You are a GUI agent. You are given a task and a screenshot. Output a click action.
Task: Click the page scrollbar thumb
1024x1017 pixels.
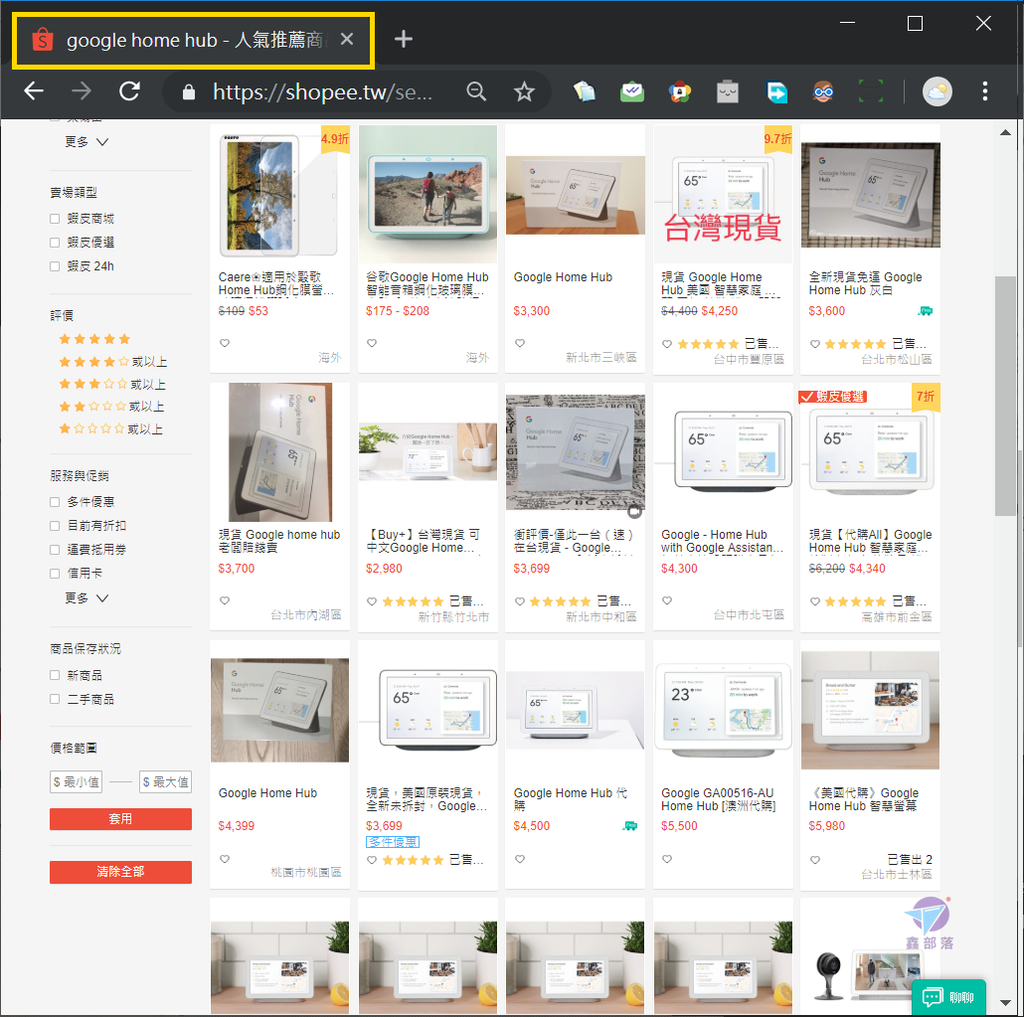point(1005,396)
